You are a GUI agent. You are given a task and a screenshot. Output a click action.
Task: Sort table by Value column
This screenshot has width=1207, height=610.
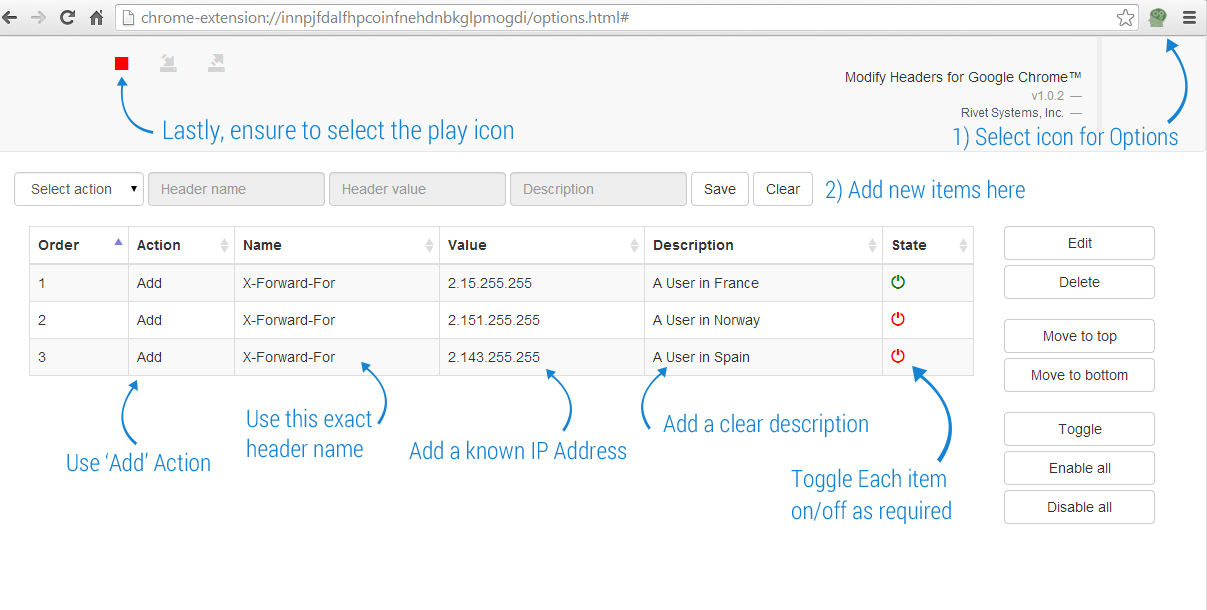pos(542,245)
